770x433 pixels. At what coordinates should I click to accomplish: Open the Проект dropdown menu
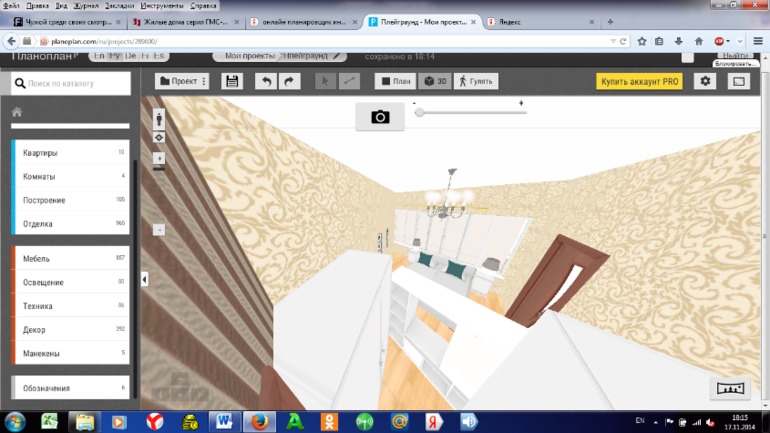[183, 81]
